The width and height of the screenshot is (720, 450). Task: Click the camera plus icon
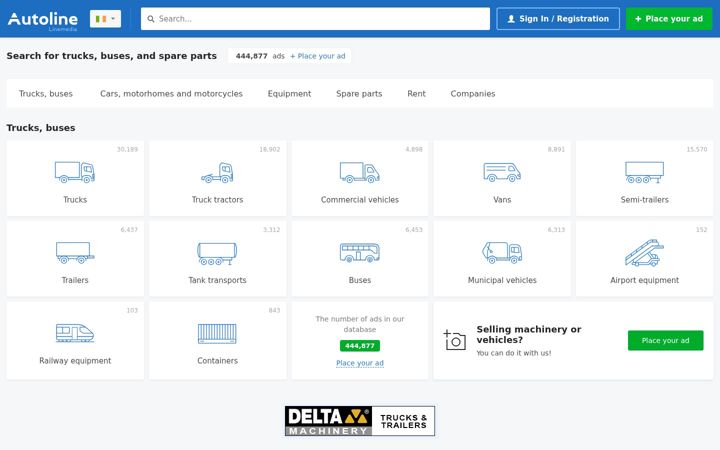pos(454,340)
